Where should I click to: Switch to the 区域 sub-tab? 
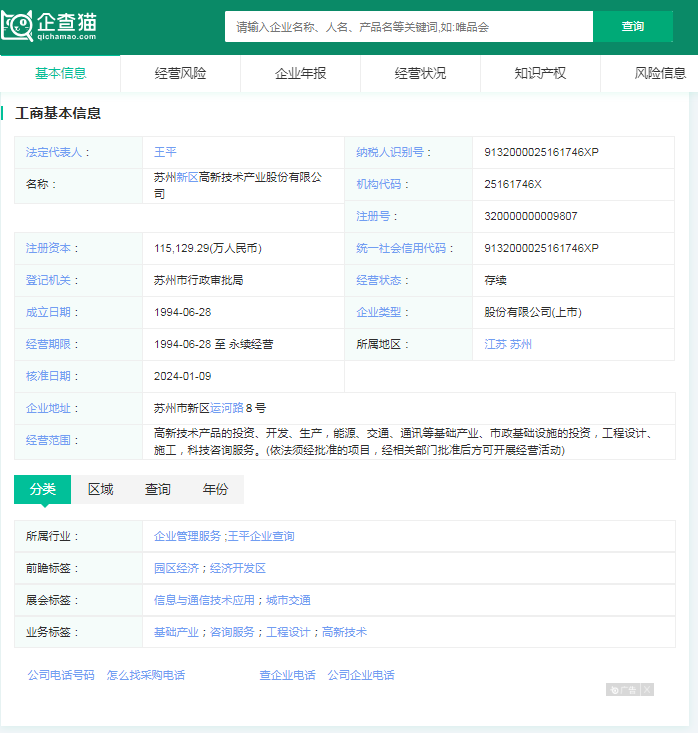(100, 489)
